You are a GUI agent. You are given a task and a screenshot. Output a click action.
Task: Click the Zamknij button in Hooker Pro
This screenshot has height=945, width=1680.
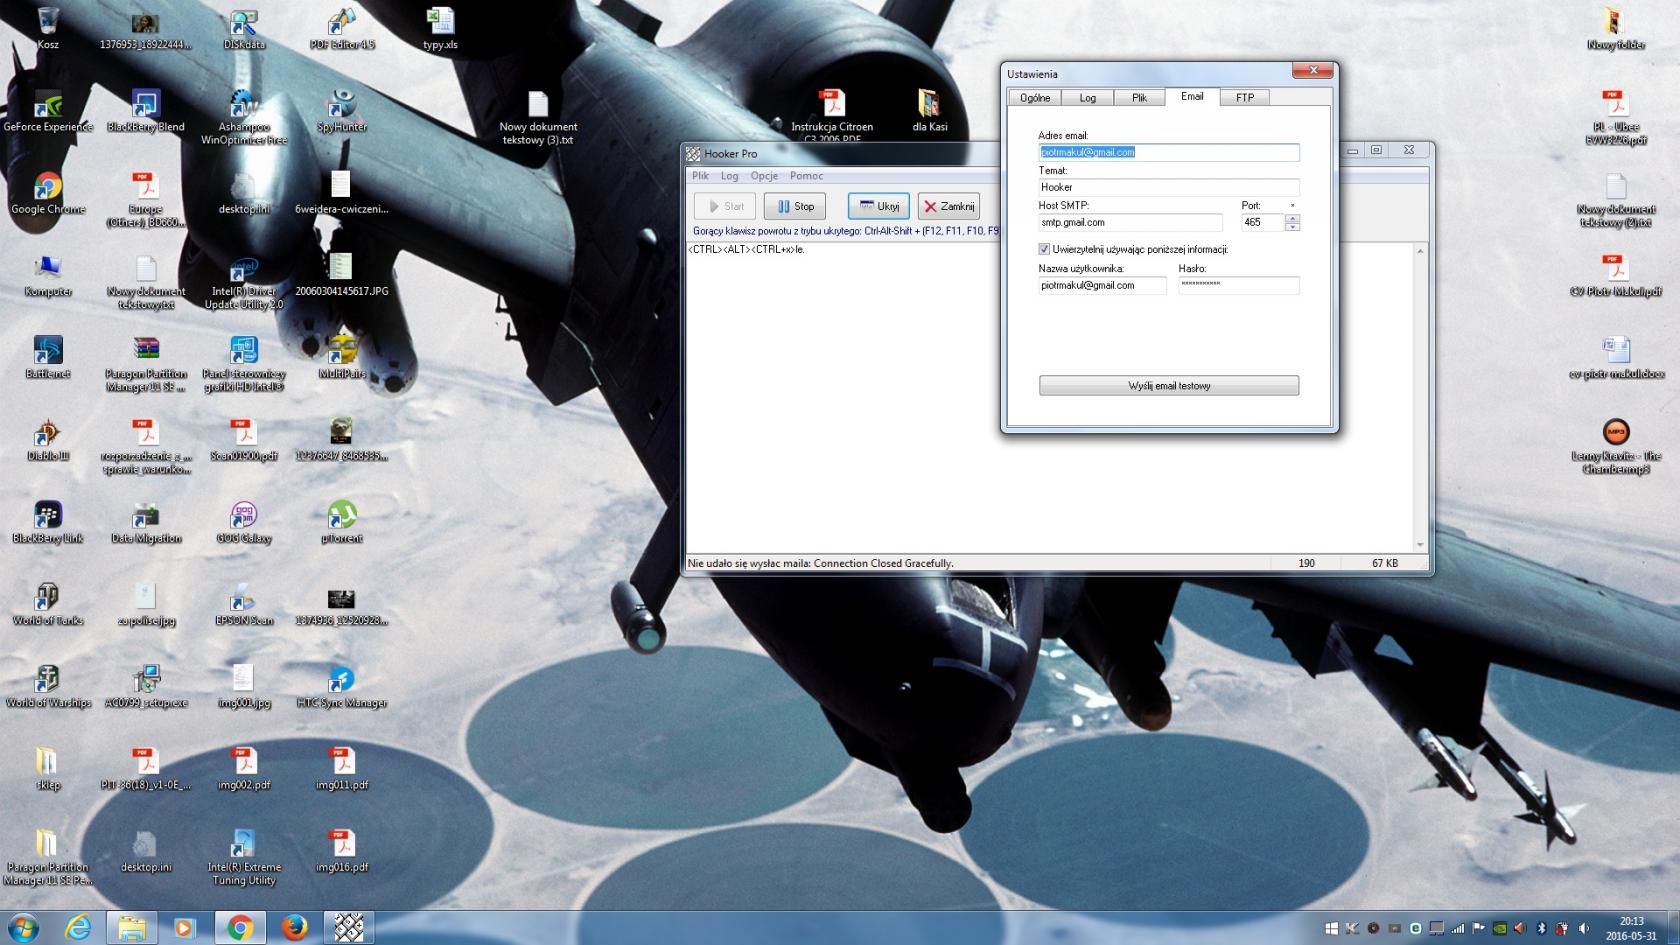[x=949, y=206]
